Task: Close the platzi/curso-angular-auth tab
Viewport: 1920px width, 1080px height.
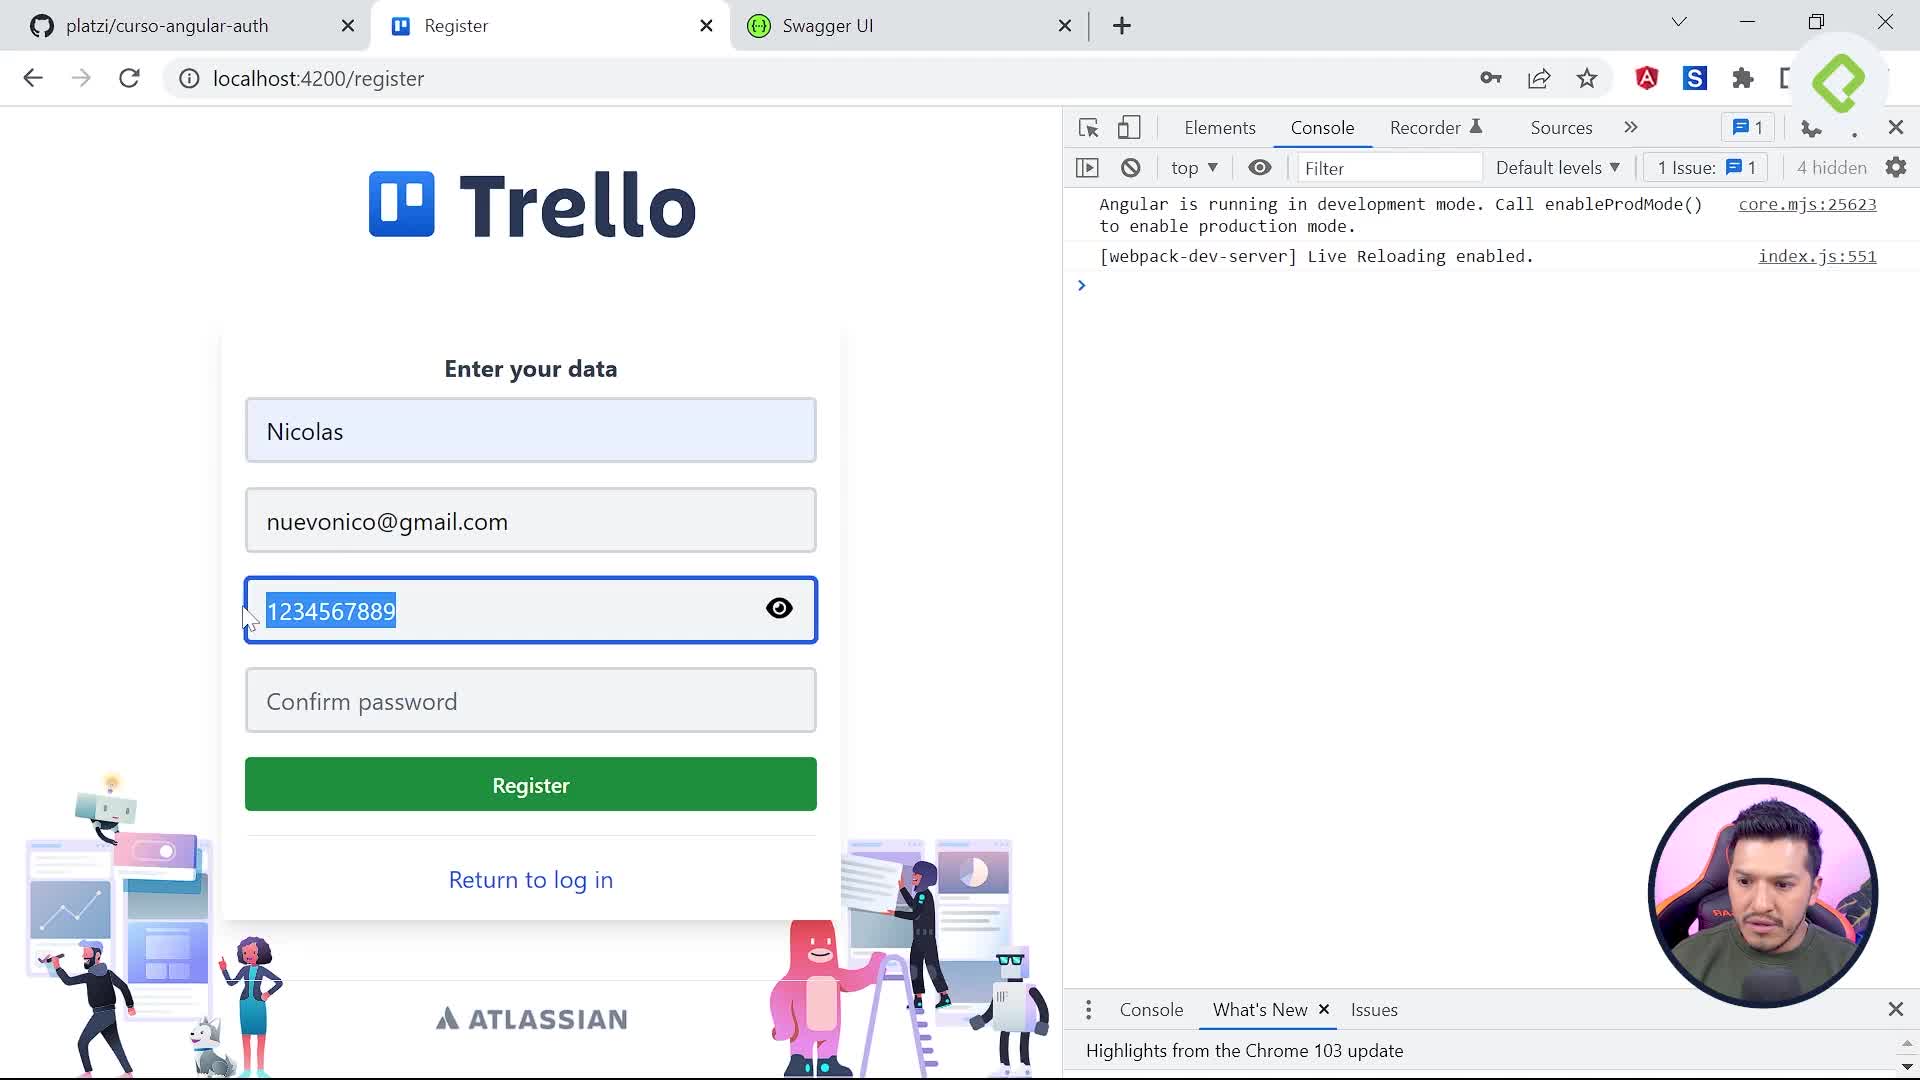Action: tap(348, 26)
